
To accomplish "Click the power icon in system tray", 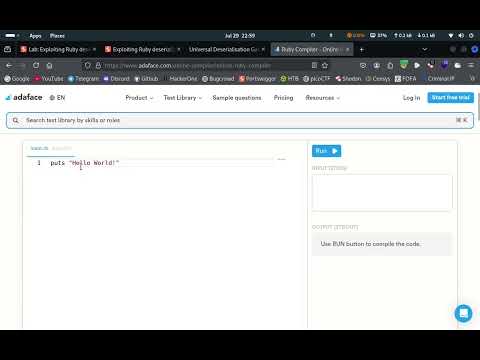I will (471, 36).
